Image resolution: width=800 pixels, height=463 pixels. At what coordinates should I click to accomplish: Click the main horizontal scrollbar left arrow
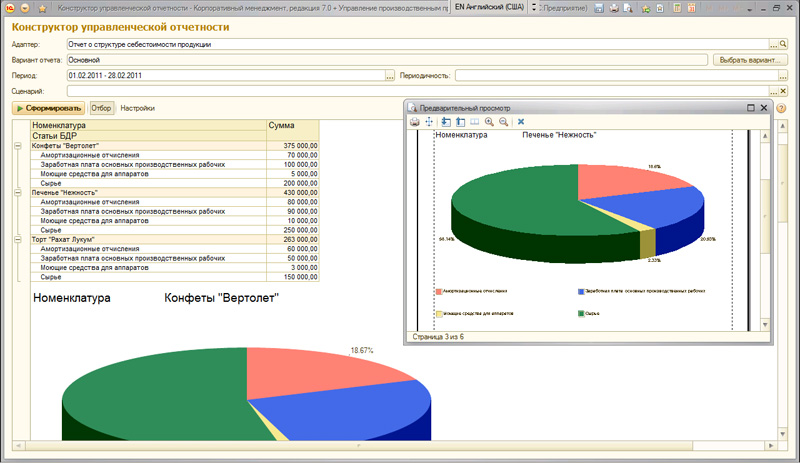pos(18,446)
